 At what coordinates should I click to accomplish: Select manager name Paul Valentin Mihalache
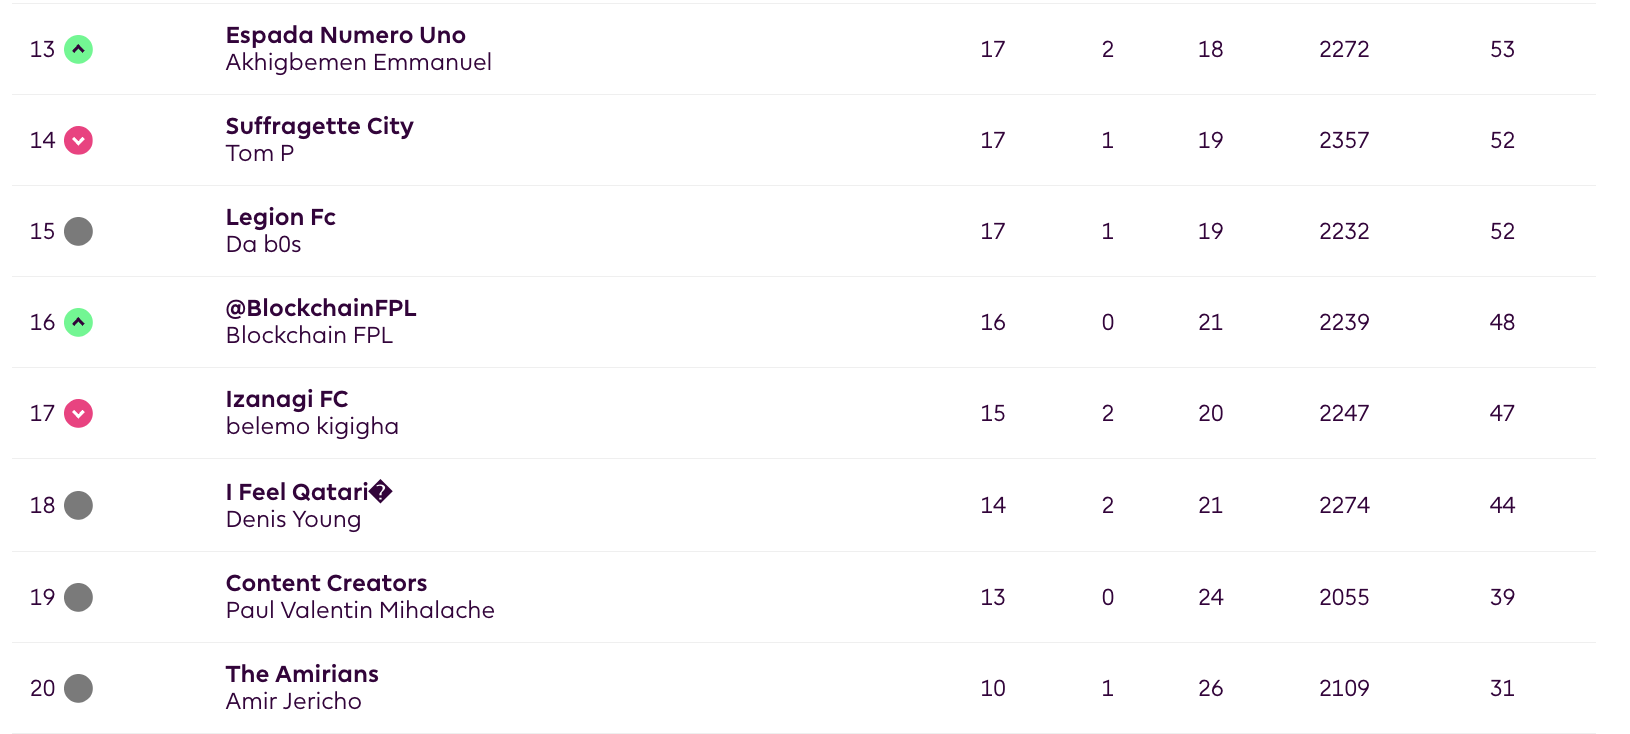(360, 610)
